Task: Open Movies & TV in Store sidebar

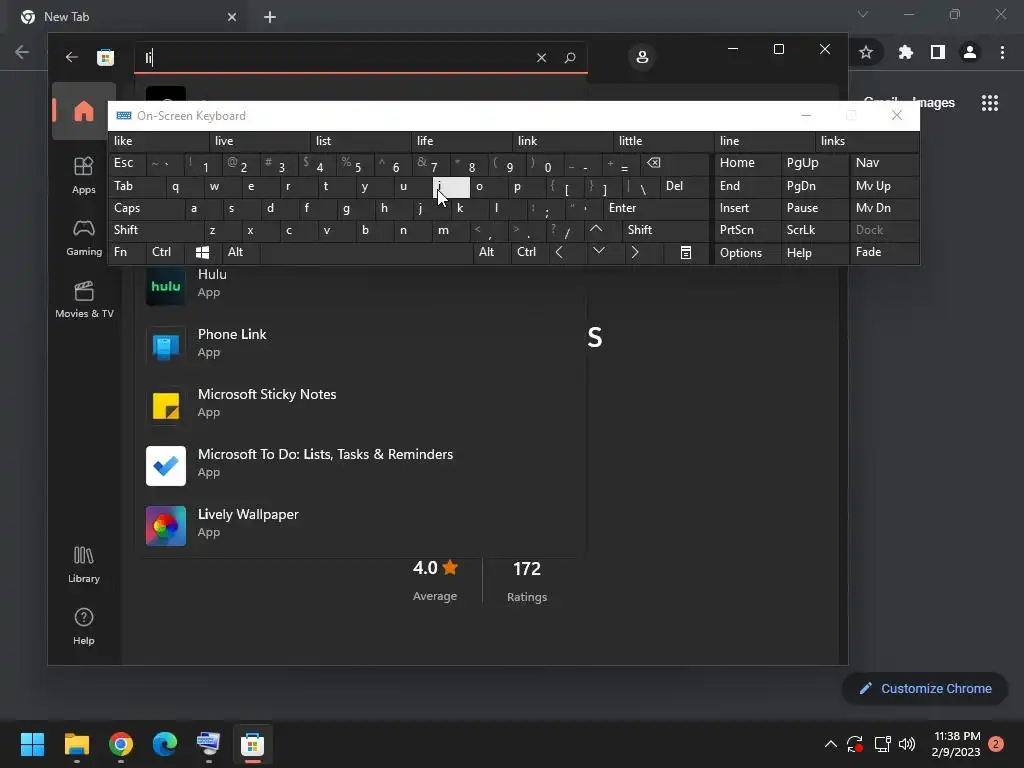Action: tap(84, 299)
